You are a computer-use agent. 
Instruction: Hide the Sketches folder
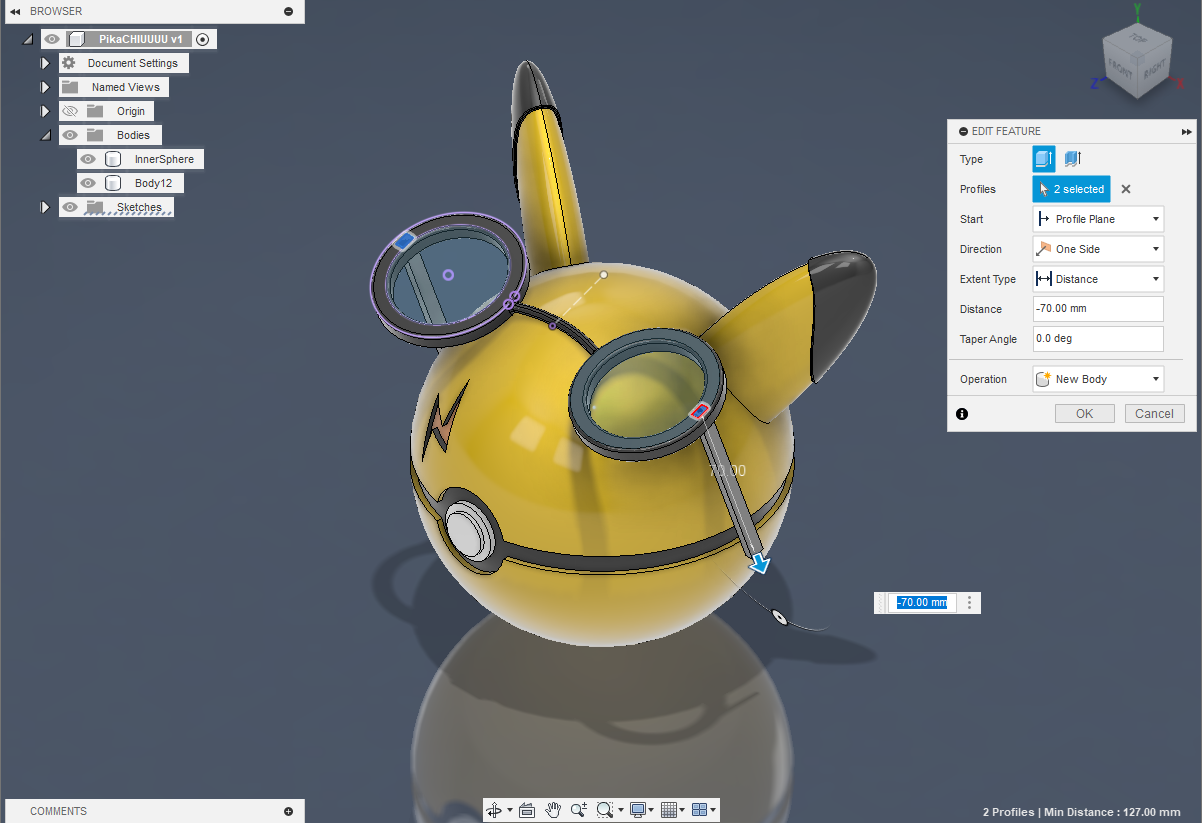pyautogui.click(x=69, y=207)
